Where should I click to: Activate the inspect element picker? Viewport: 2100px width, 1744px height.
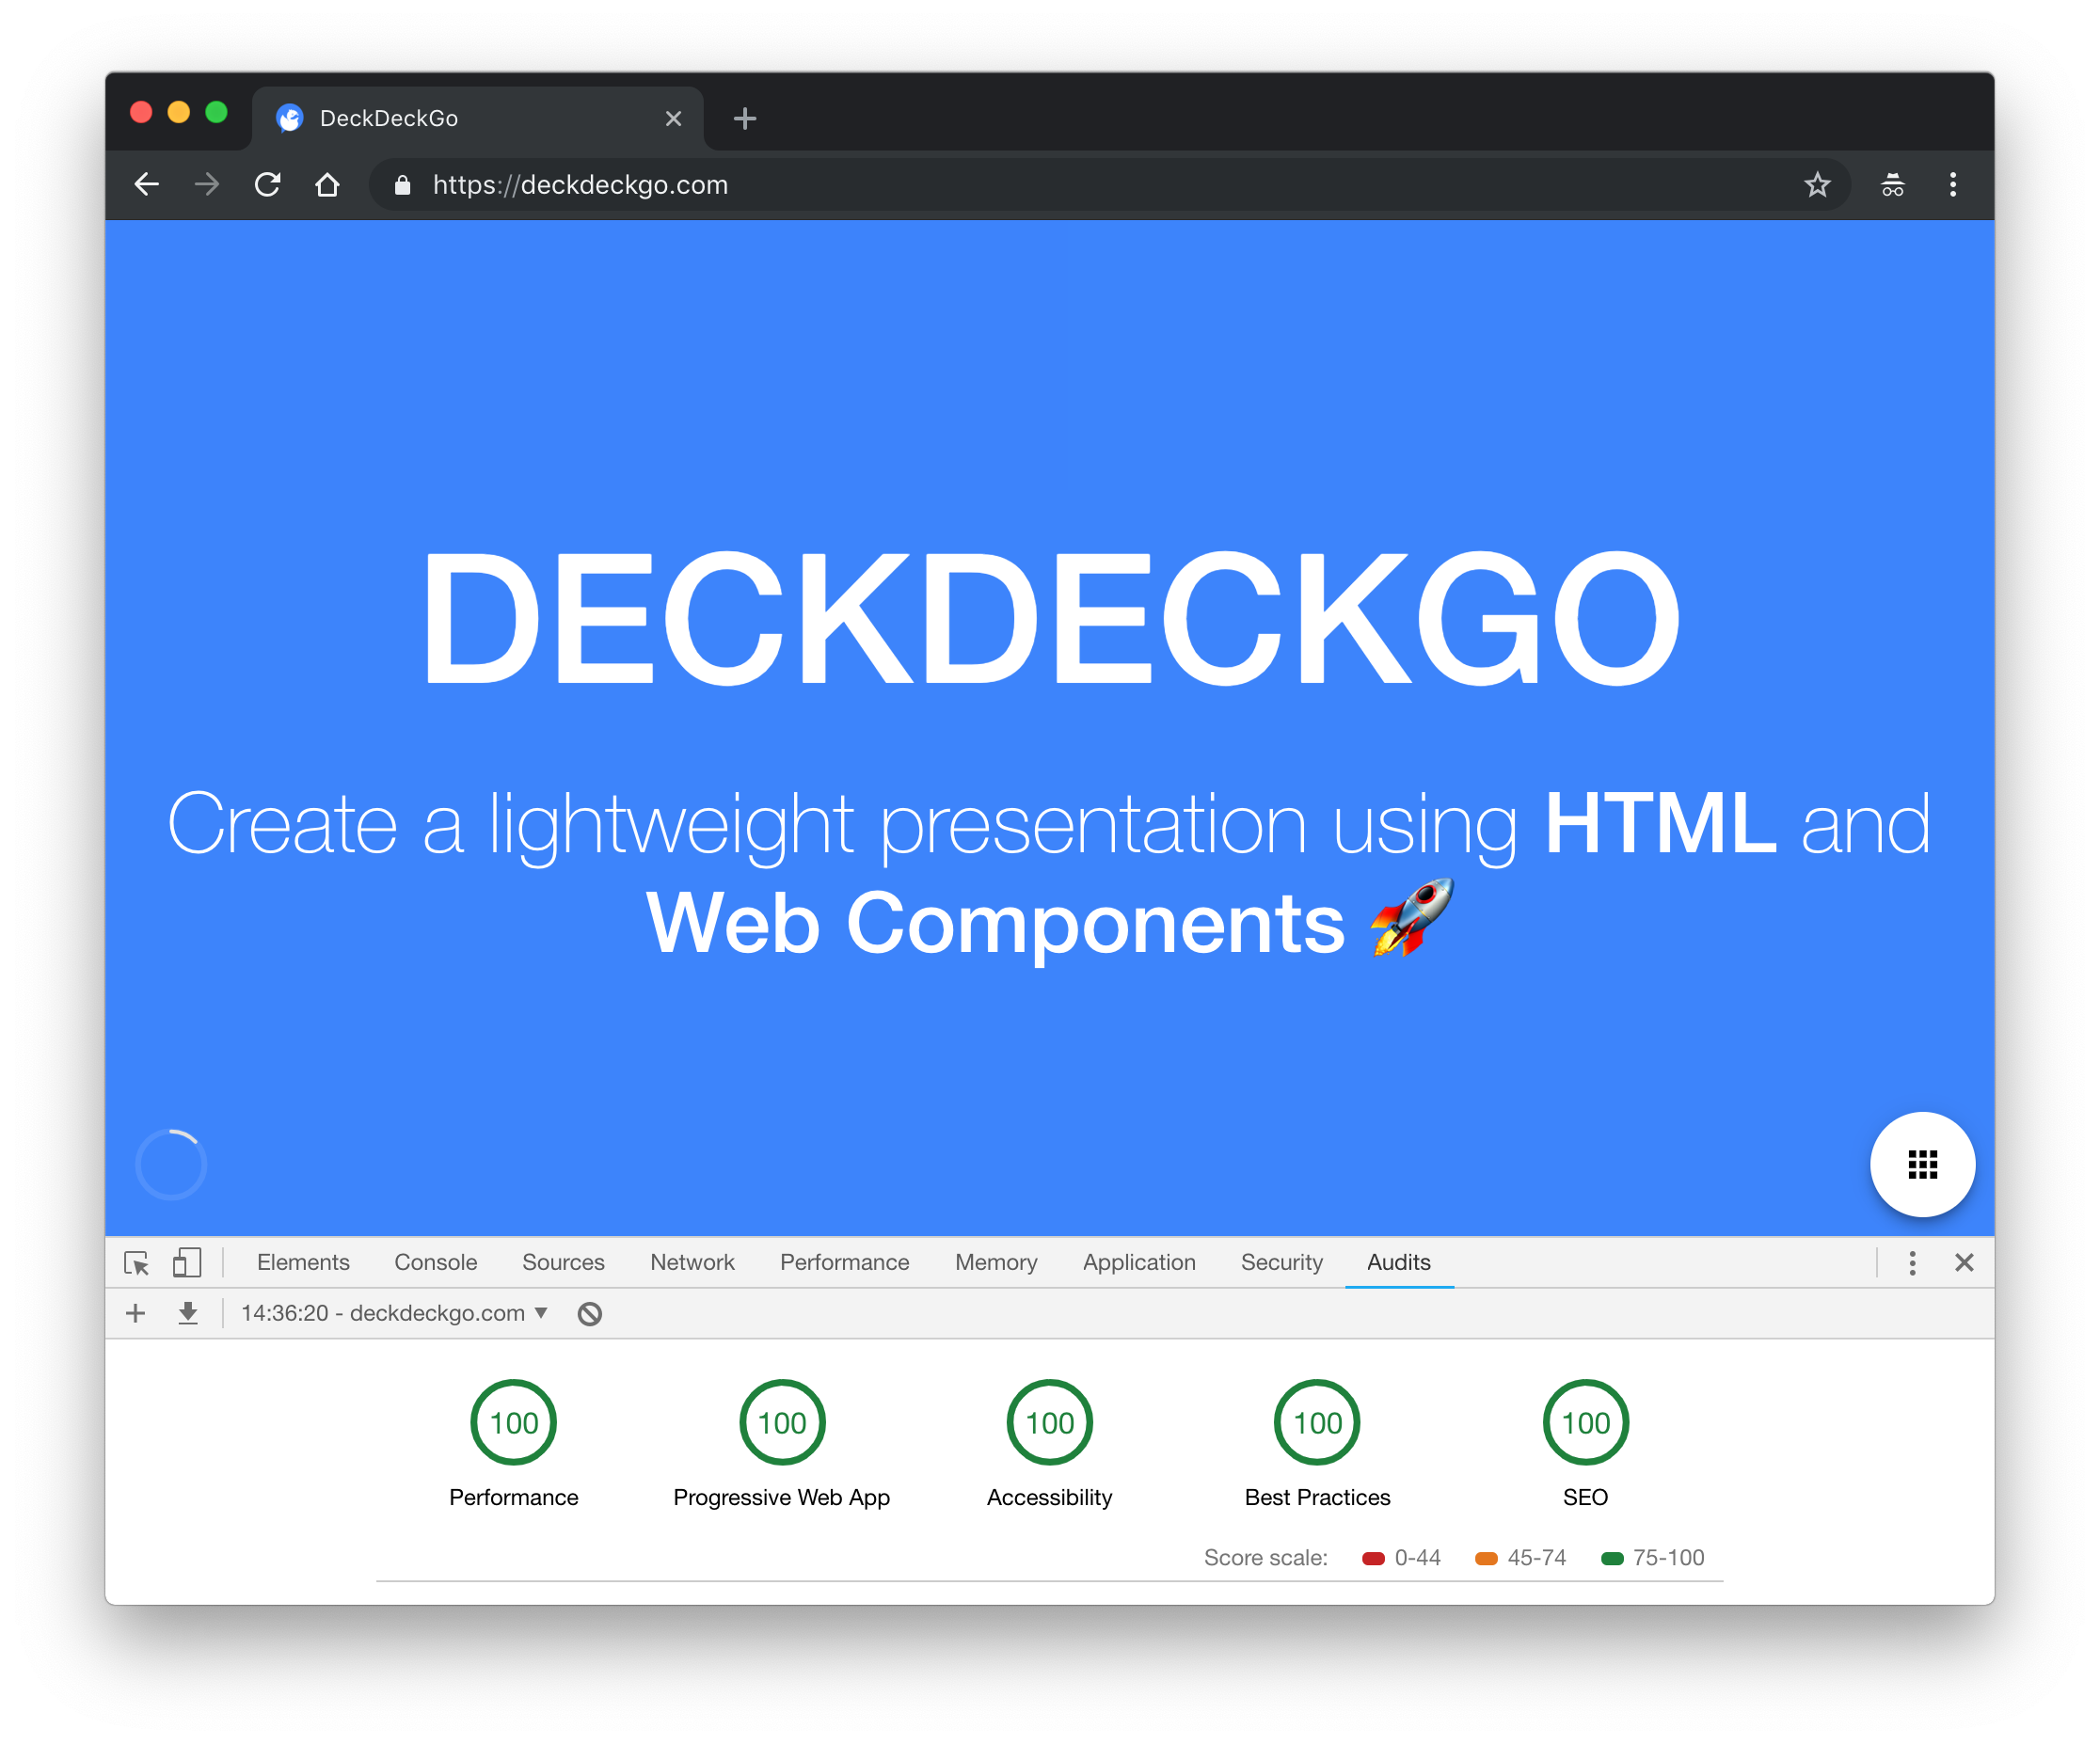(x=137, y=1263)
